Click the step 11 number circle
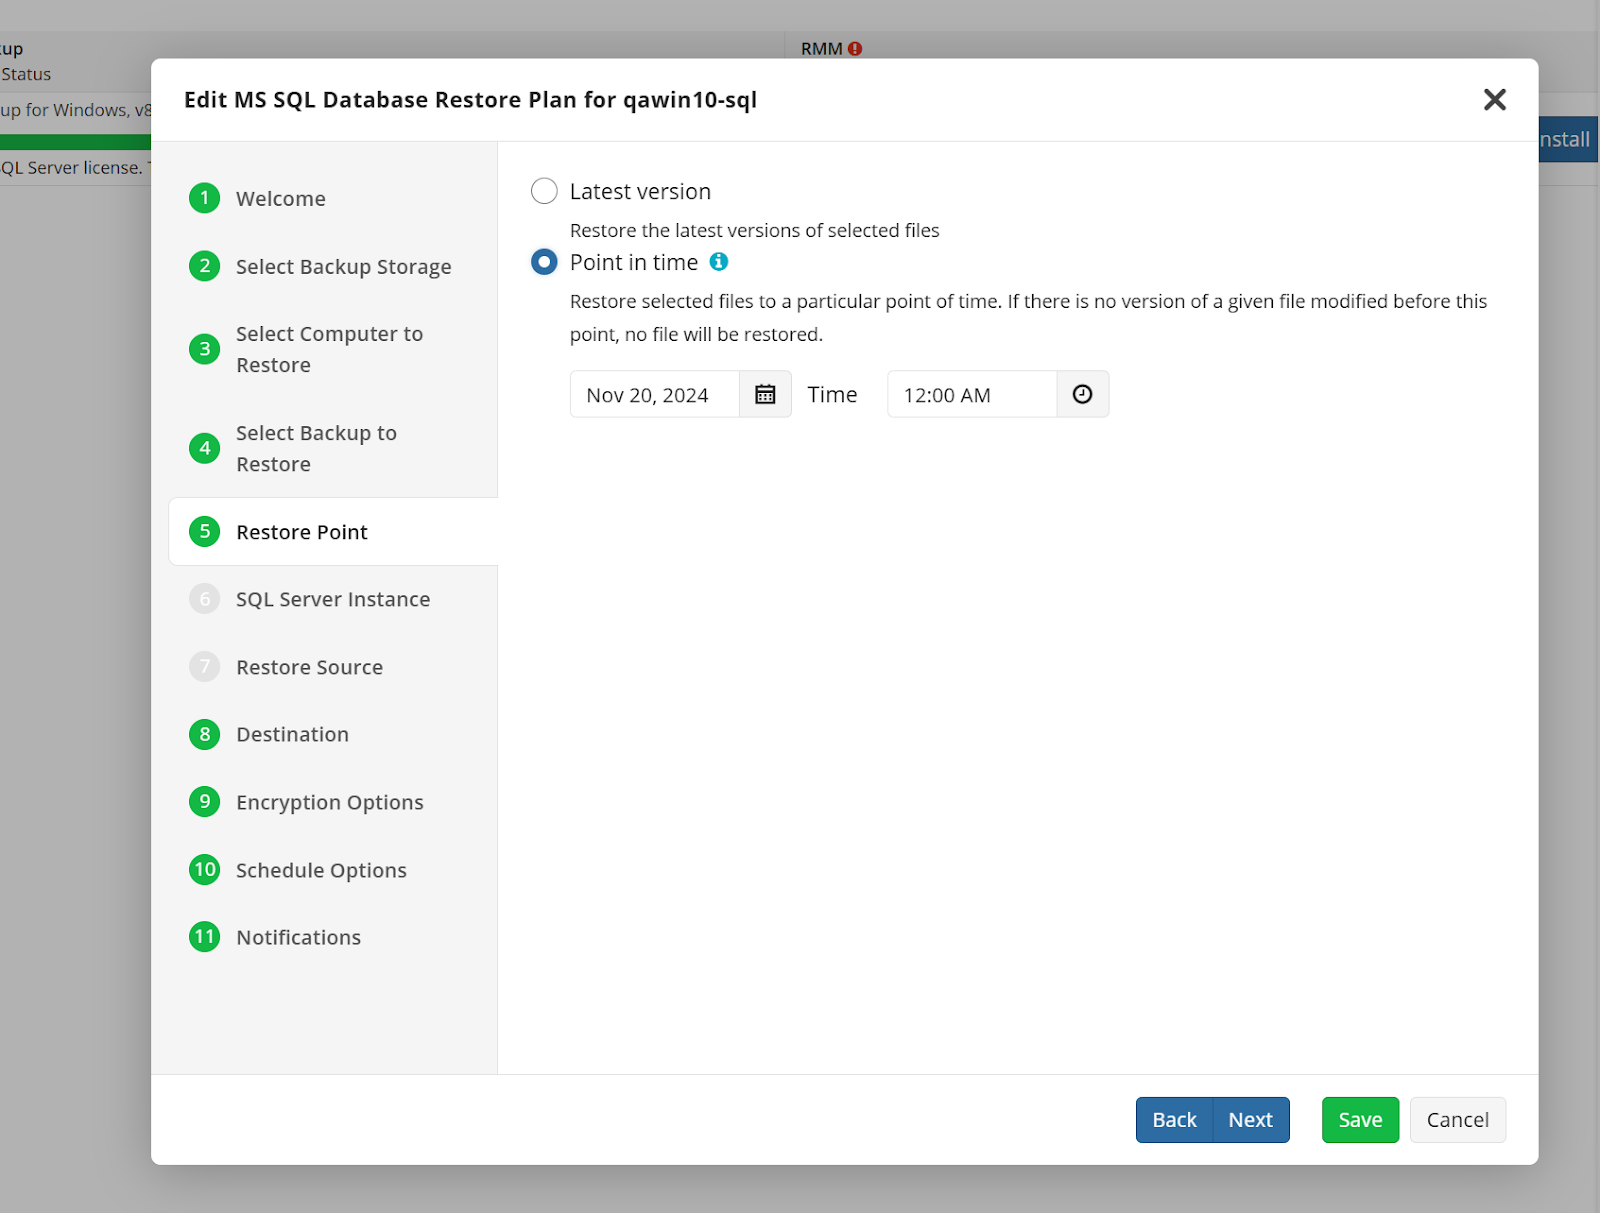This screenshot has width=1600, height=1213. coord(205,937)
